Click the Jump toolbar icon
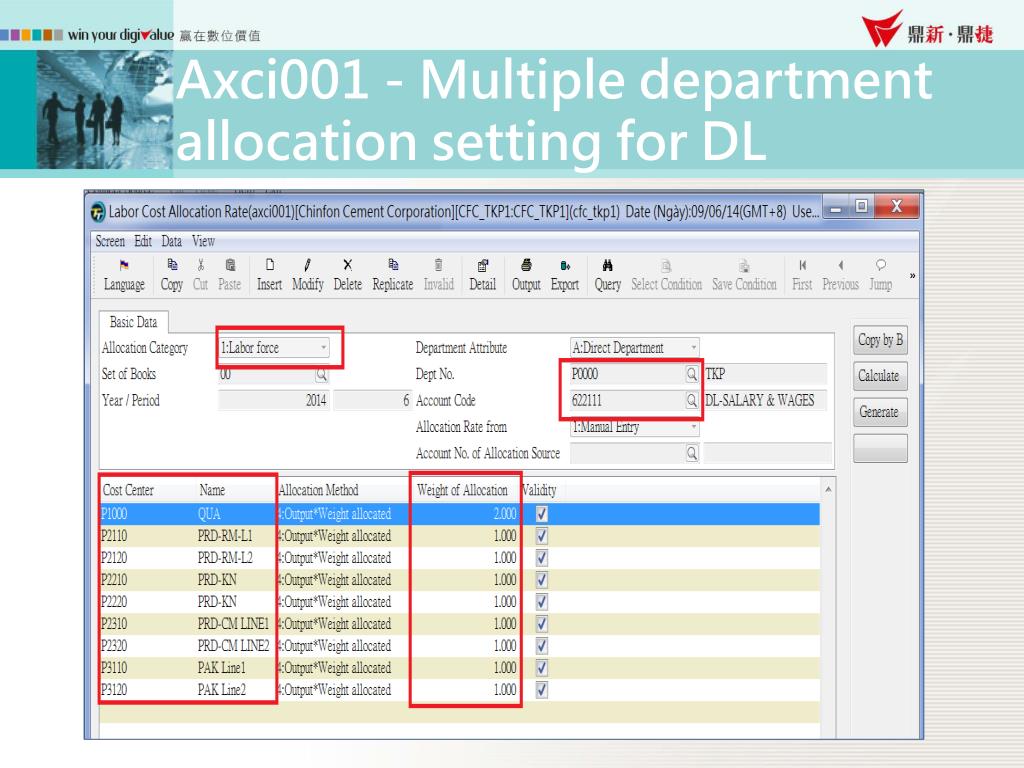Screen dimensions: 1024x768 tap(881, 264)
